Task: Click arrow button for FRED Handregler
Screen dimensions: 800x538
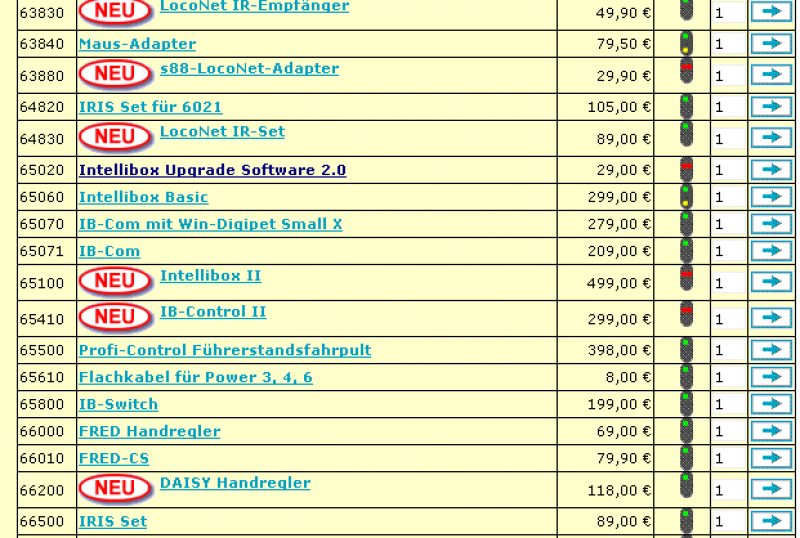Action: point(771,431)
